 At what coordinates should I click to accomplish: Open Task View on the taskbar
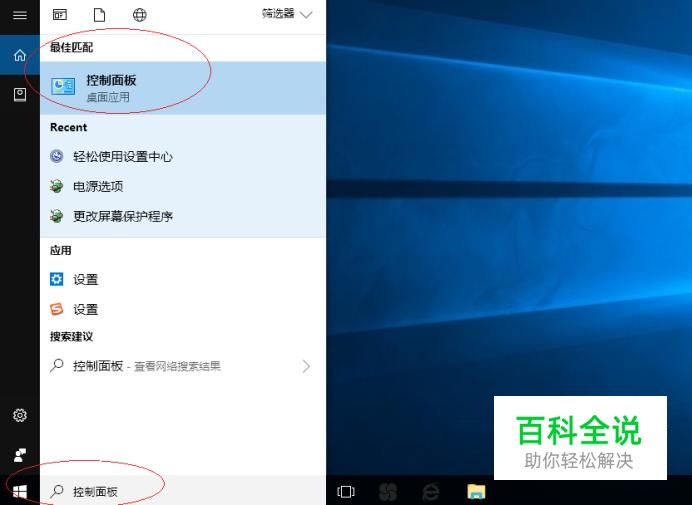click(346, 491)
